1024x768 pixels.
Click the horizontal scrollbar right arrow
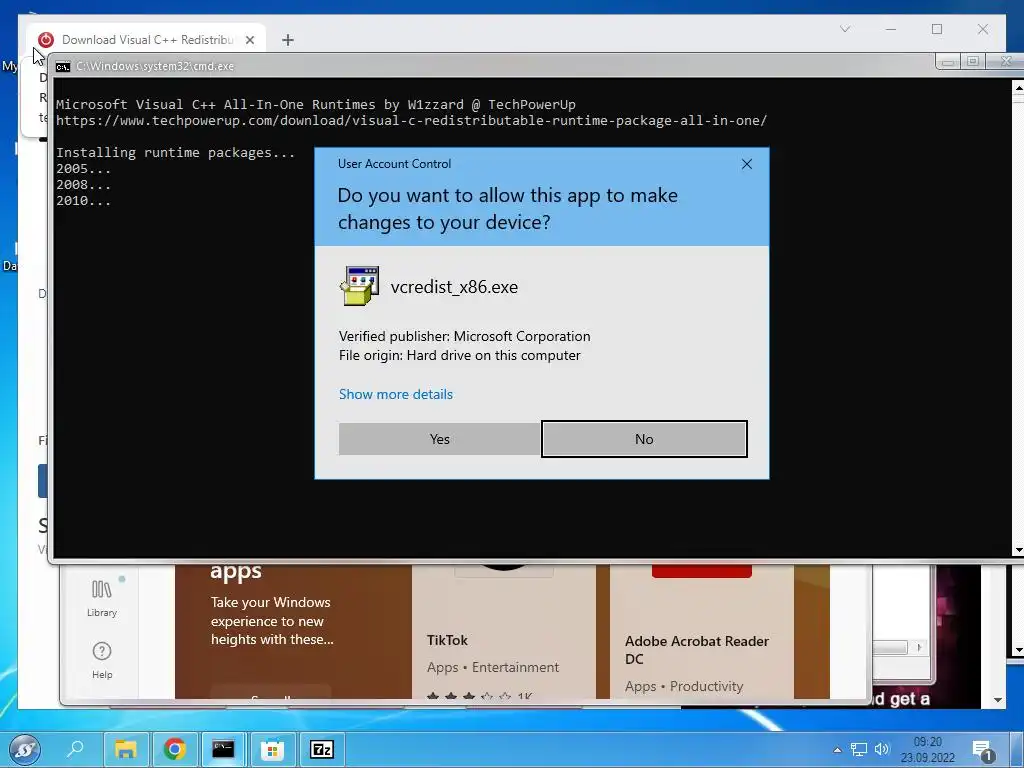click(x=920, y=647)
